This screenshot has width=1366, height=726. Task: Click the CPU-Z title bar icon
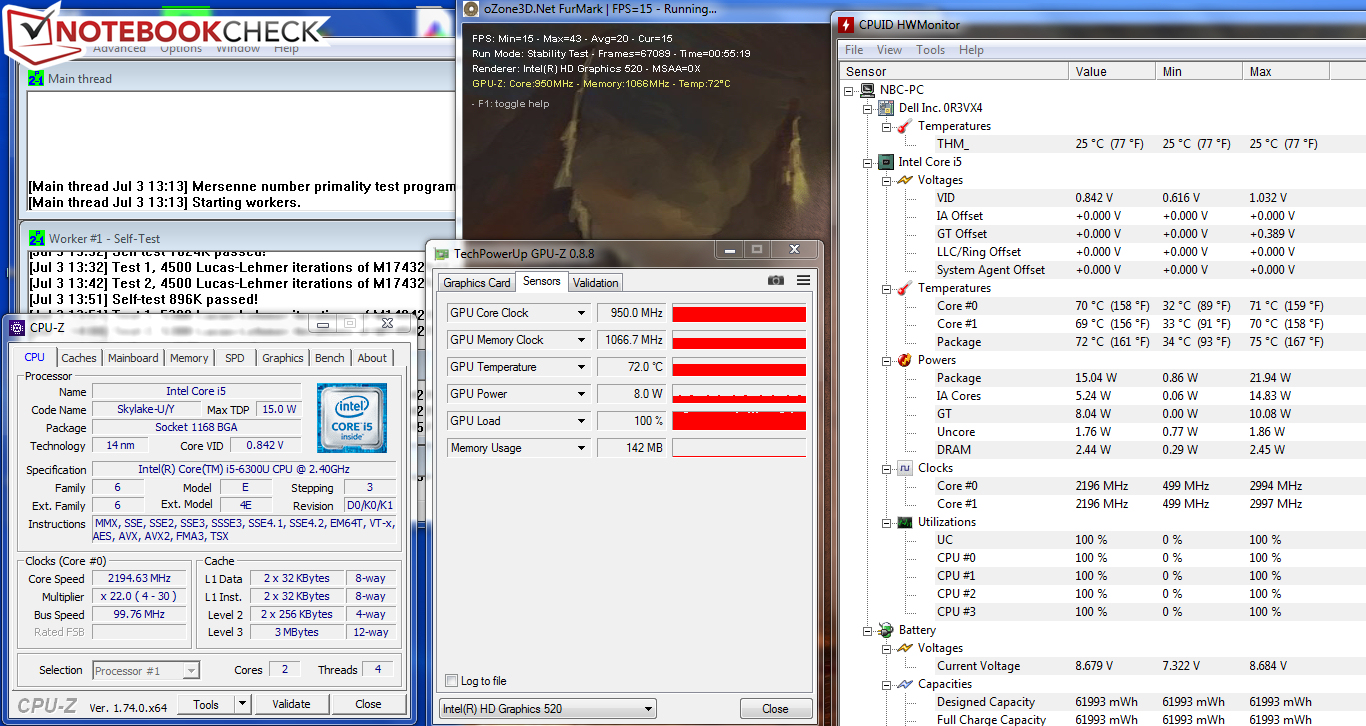tap(15, 327)
